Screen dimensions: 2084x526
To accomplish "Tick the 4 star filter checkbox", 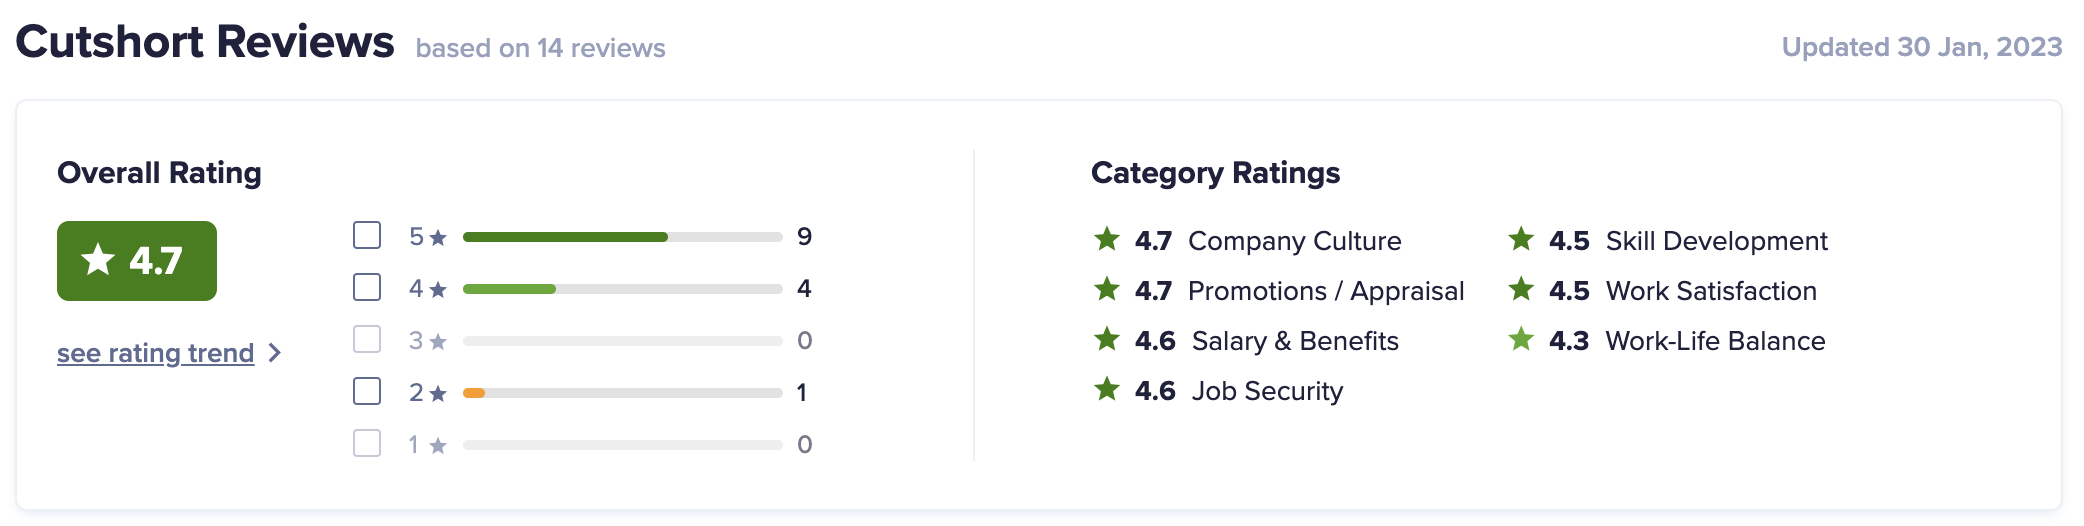I will (367, 287).
